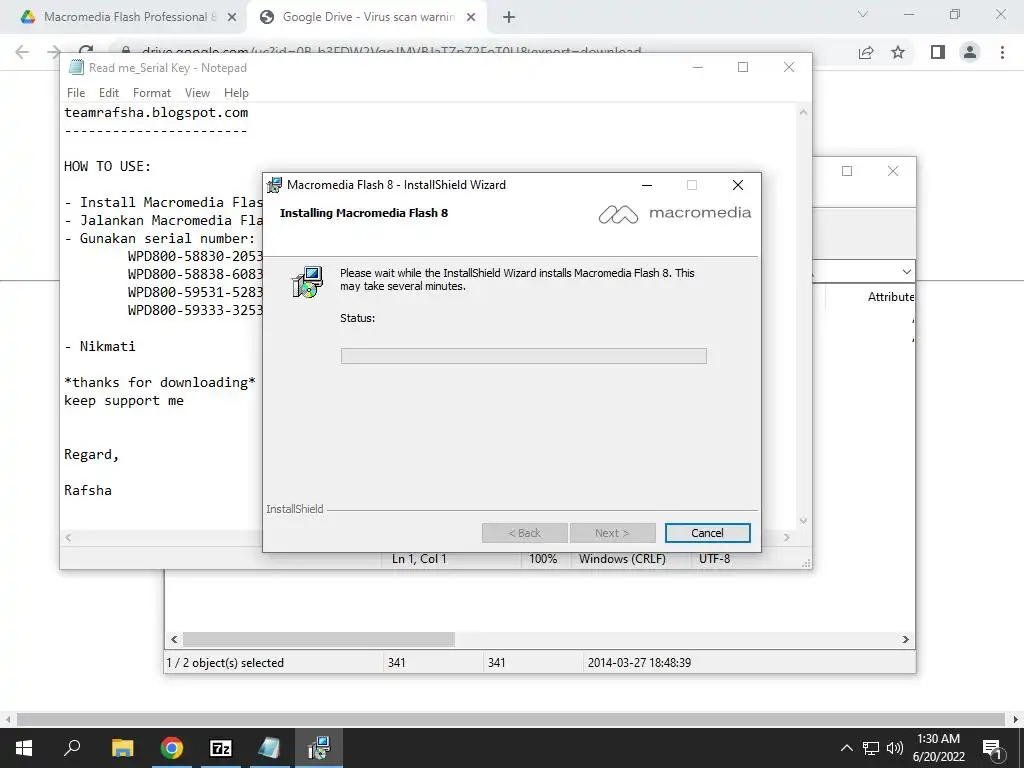Image resolution: width=1024 pixels, height=768 pixels.
Task: Close the Macromedia Flash Professional tab
Action: click(x=232, y=18)
